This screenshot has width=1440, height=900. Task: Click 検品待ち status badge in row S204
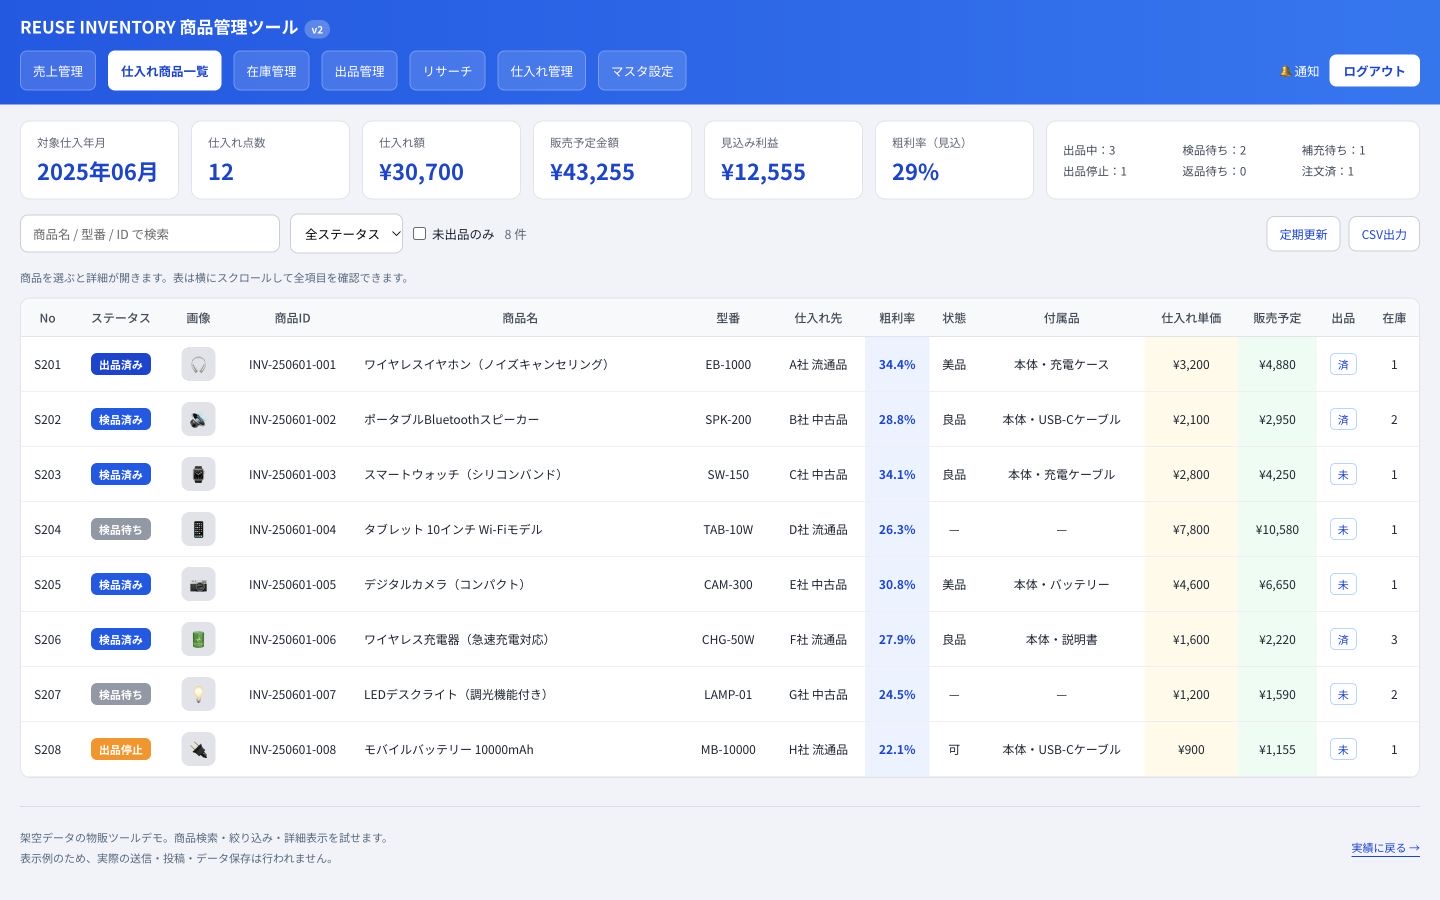[121, 529]
